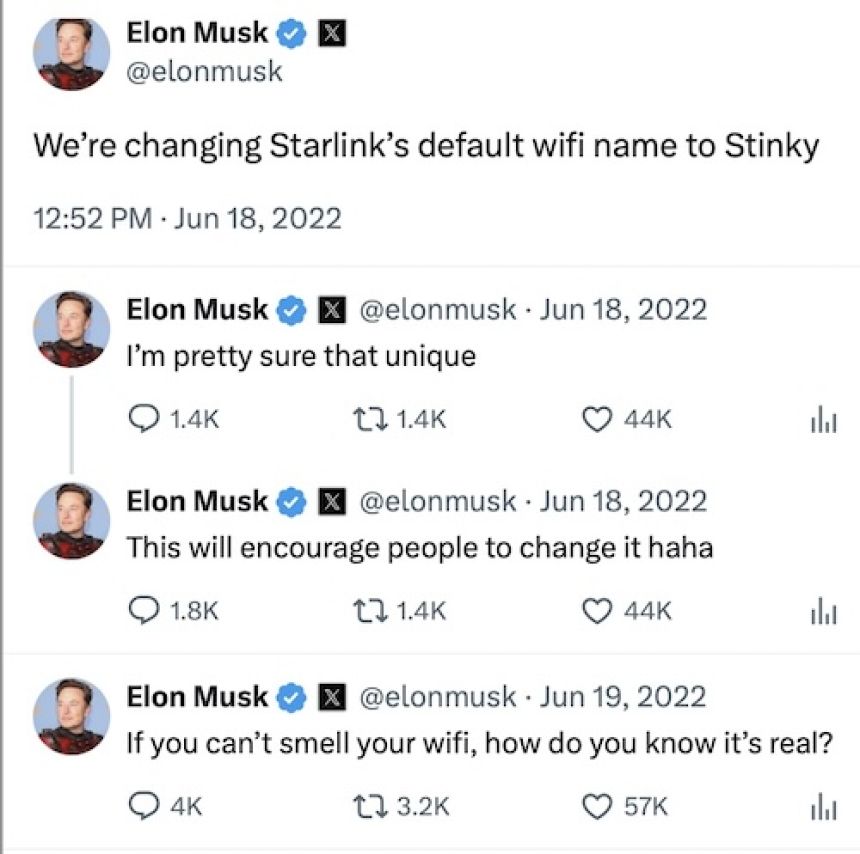Show analytics for the "smell your wifi" post
This screenshot has height=854, width=860.
coord(820,806)
